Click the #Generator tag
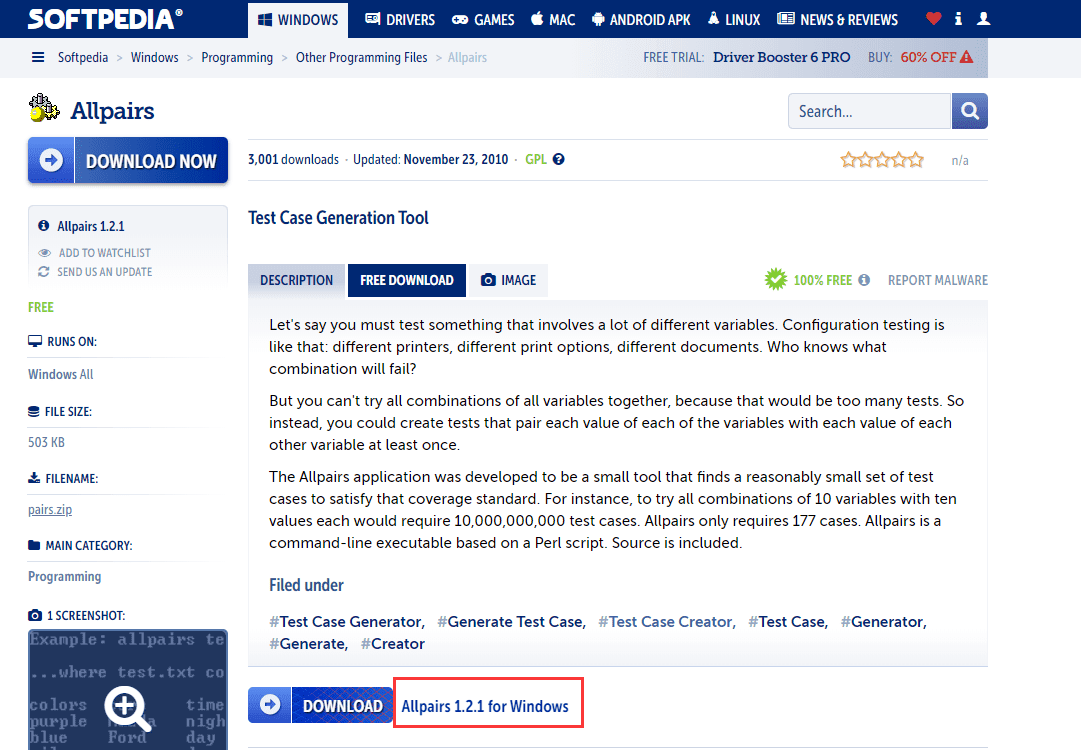1081x750 pixels. pos(883,622)
